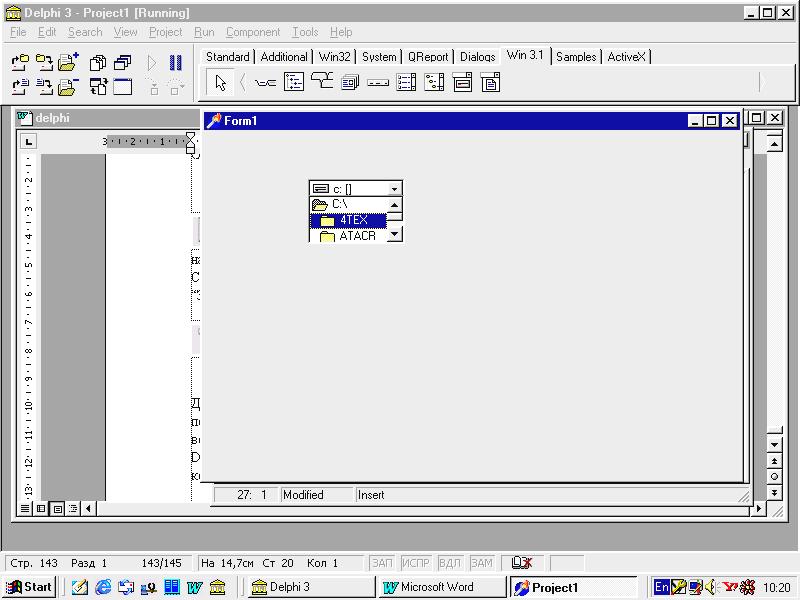Switch to the Additional palette tab
The image size is (800, 600).
coord(284,57)
